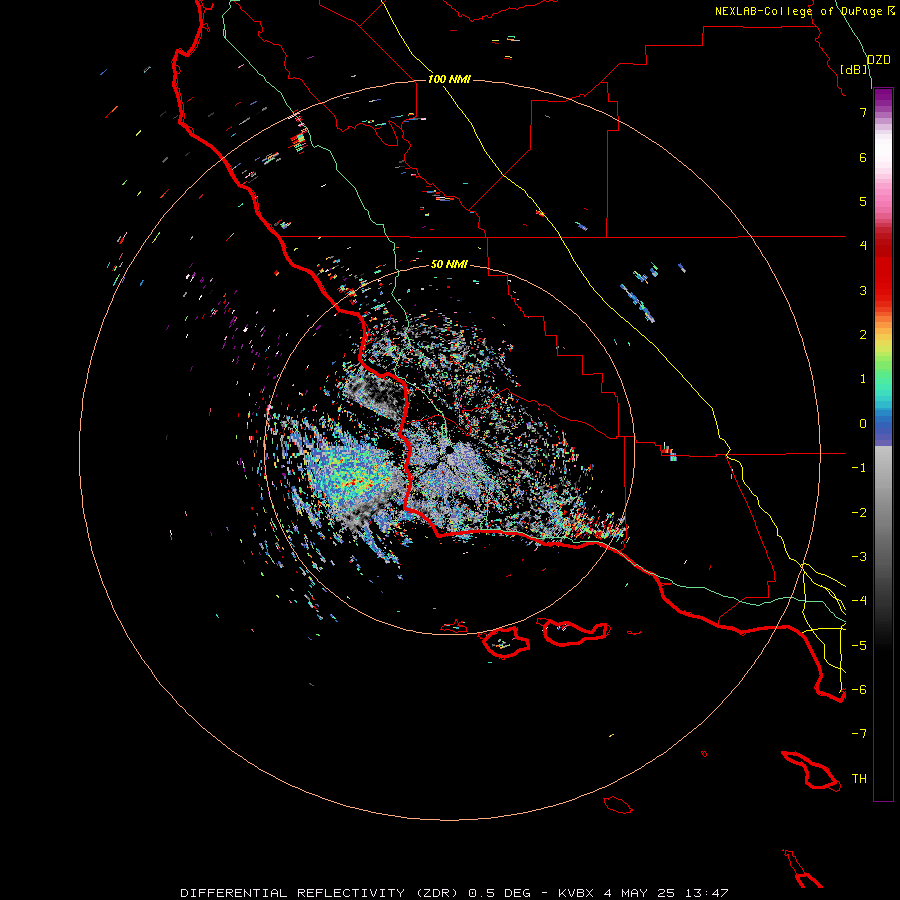Click the 100 NMI range ring label

tap(449, 79)
